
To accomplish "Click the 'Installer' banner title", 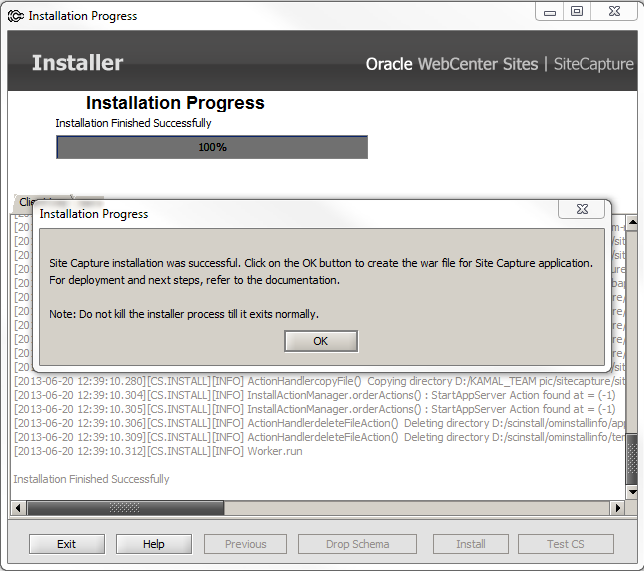I will point(78,63).
